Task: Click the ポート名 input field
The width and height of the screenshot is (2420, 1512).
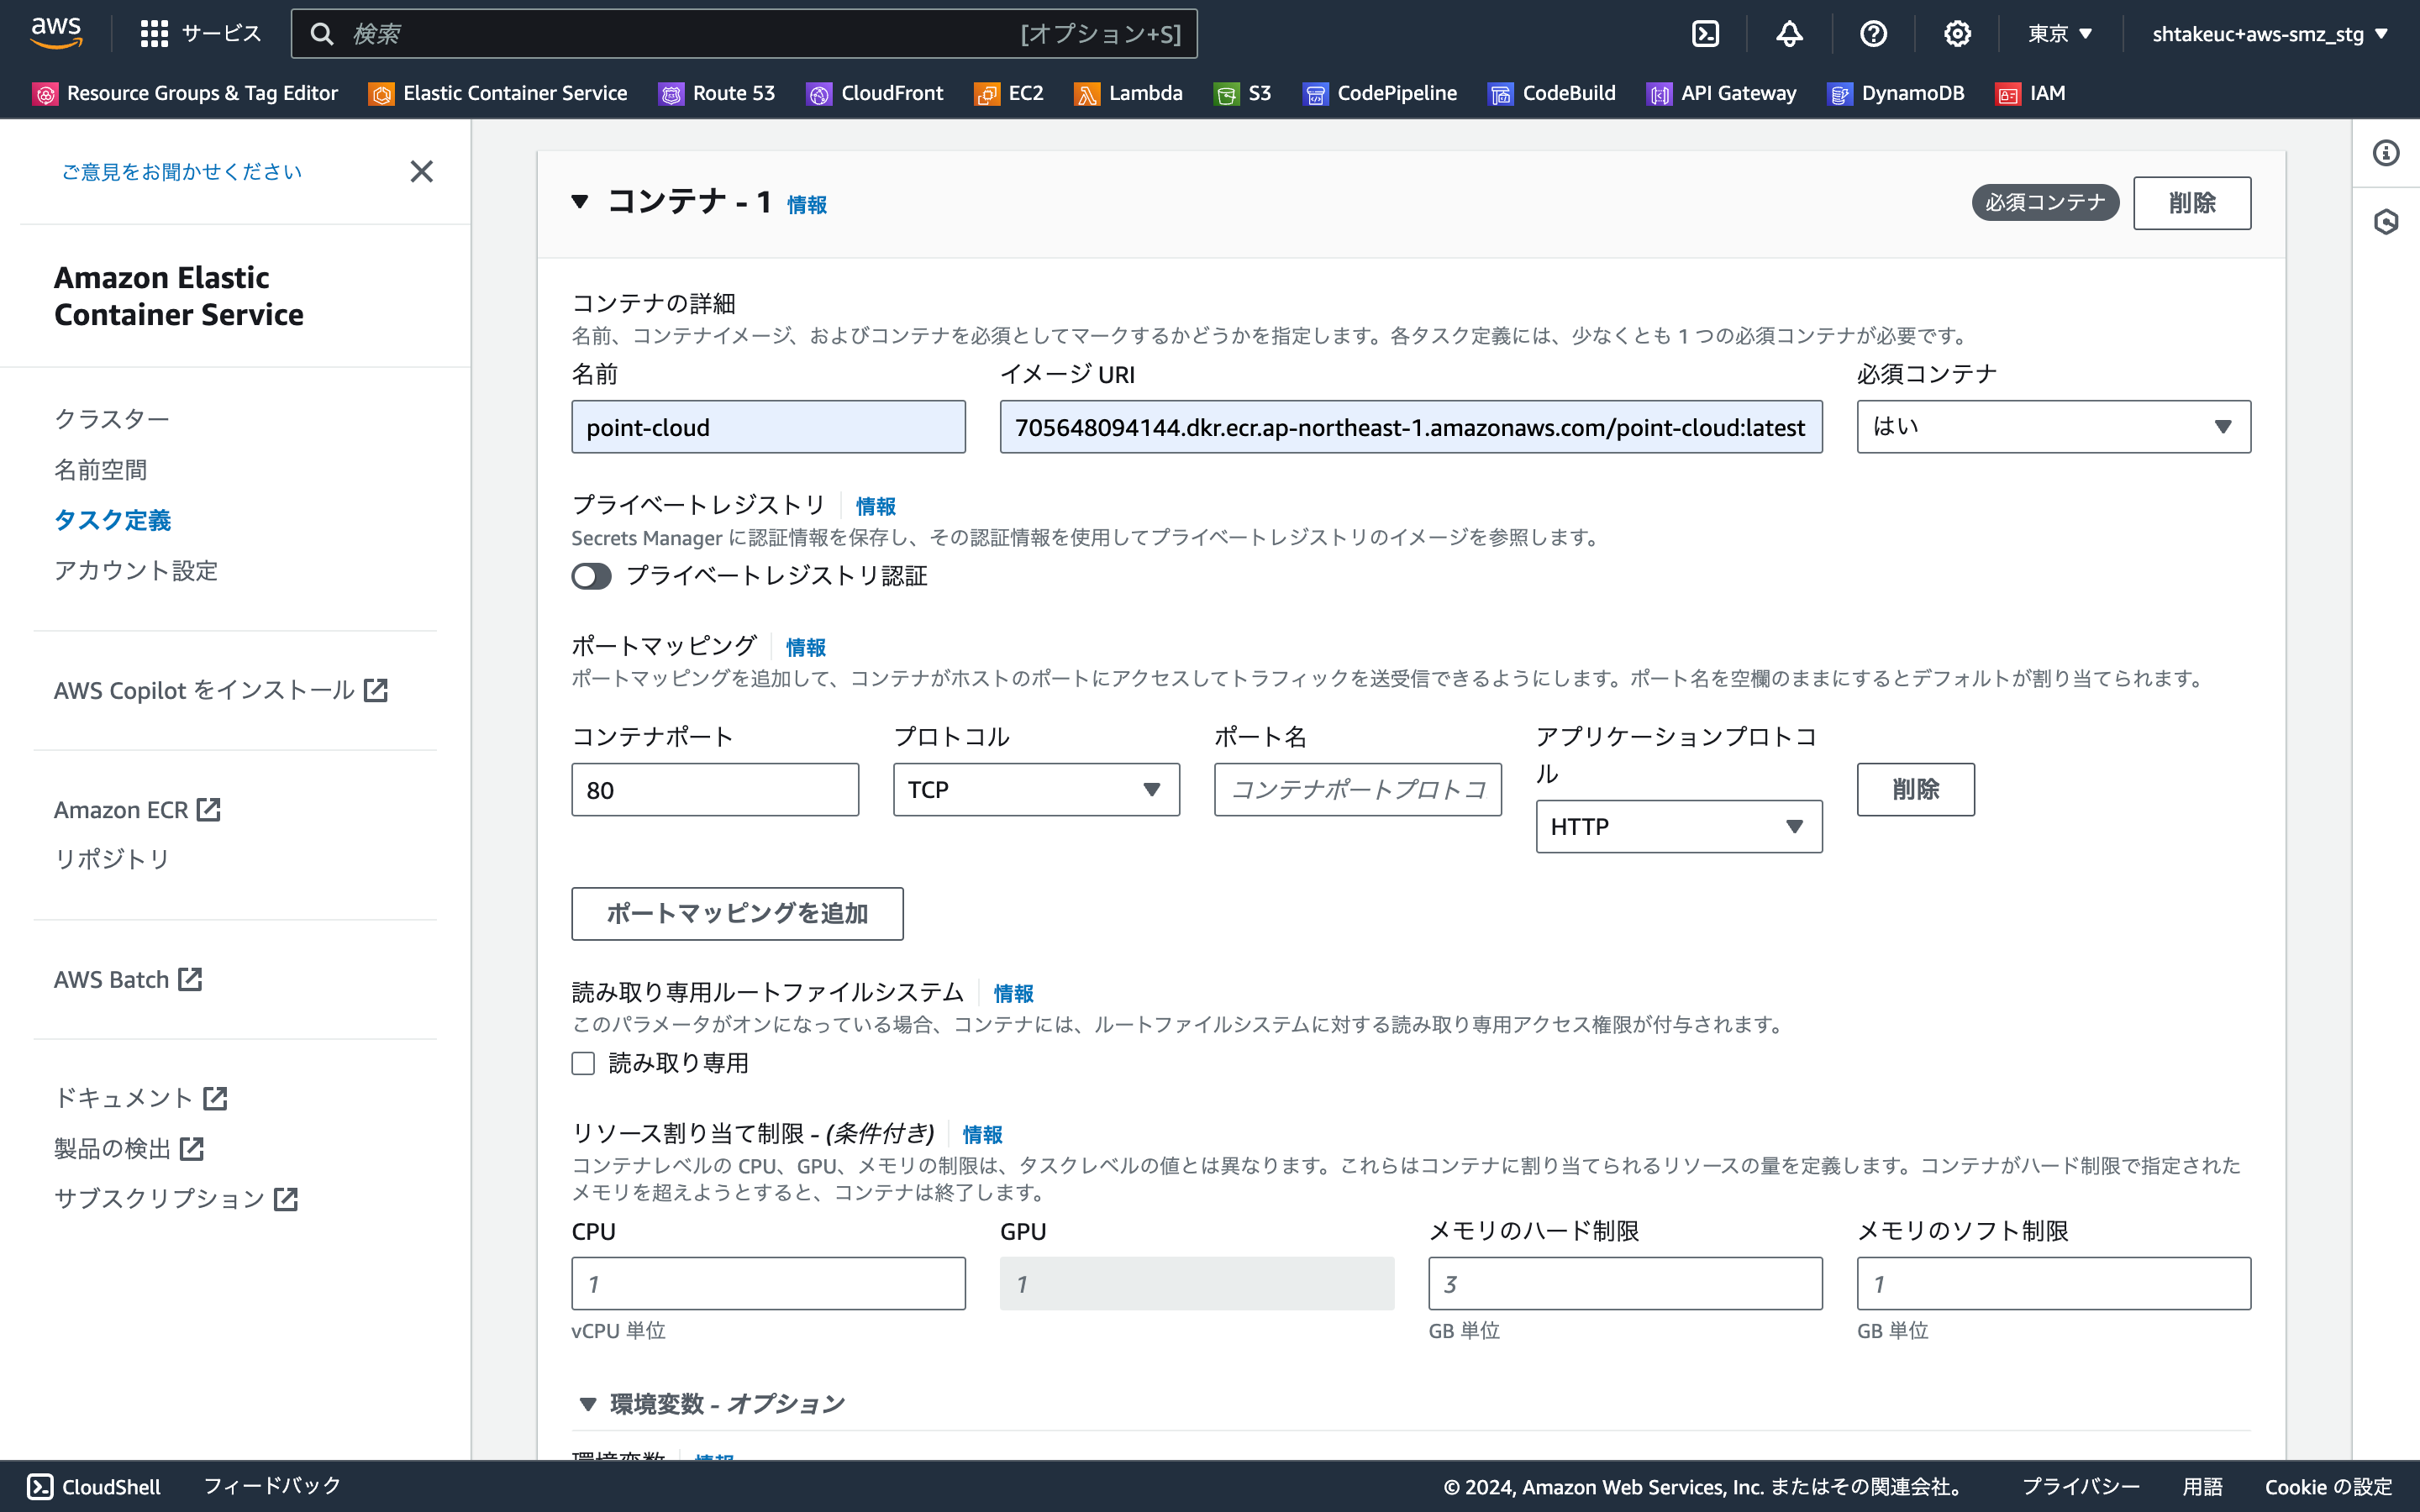Action: 1357,790
